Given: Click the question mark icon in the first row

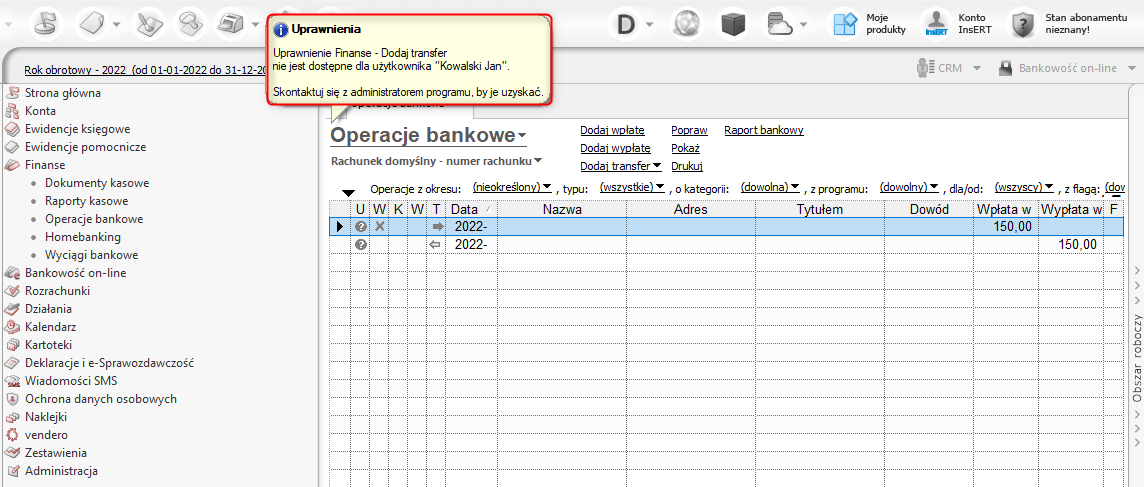Looking at the screenshot, I should 360,226.
